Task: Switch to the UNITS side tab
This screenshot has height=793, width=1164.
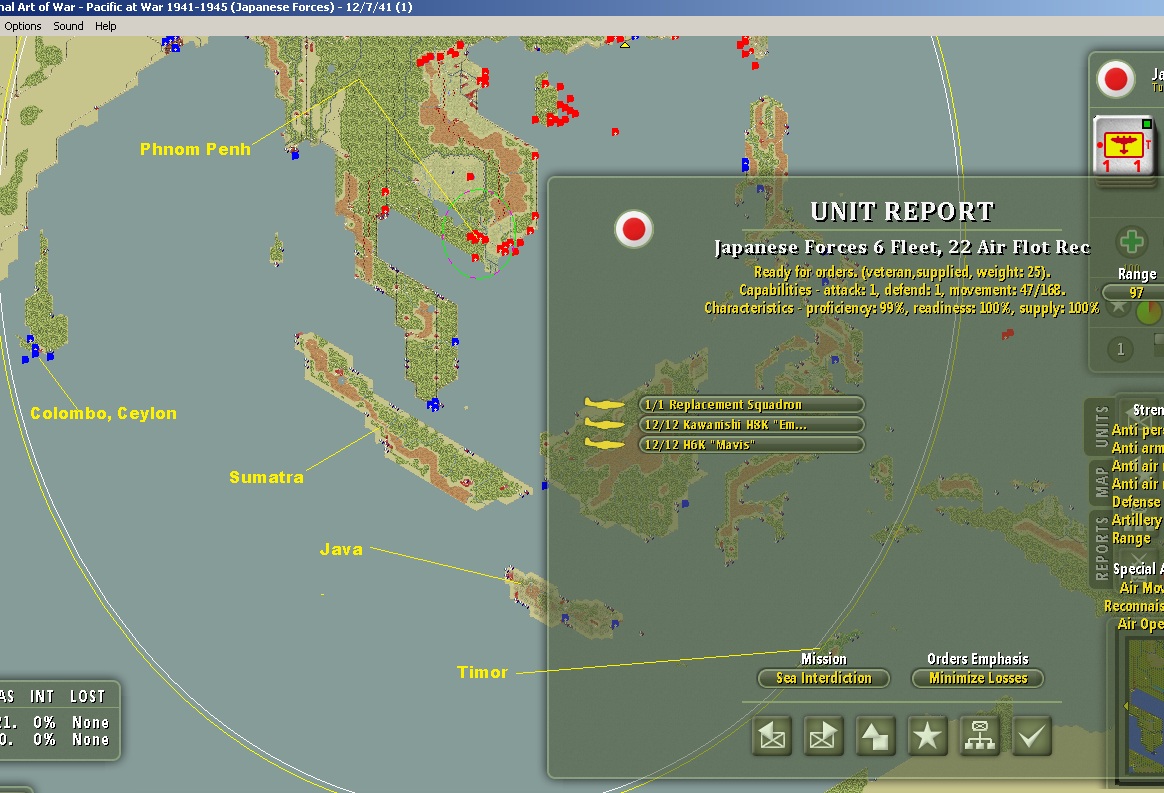Action: (x=1101, y=426)
